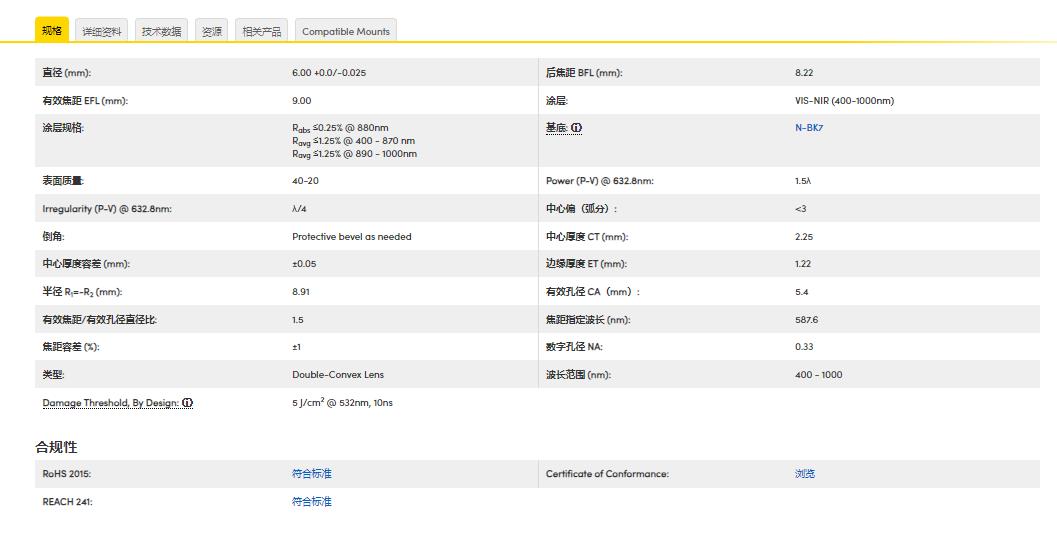
Task: Show the 相关产品 tab
Action: point(262,31)
